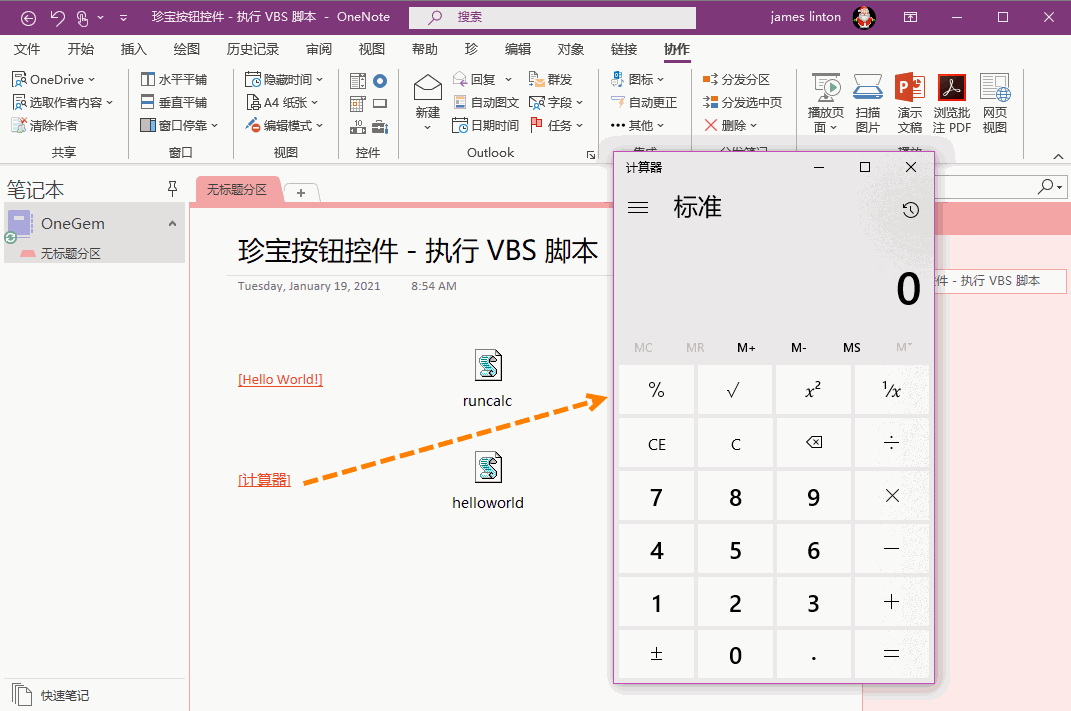Click the Back arrow in the OneNote title bar

pos(28,18)
